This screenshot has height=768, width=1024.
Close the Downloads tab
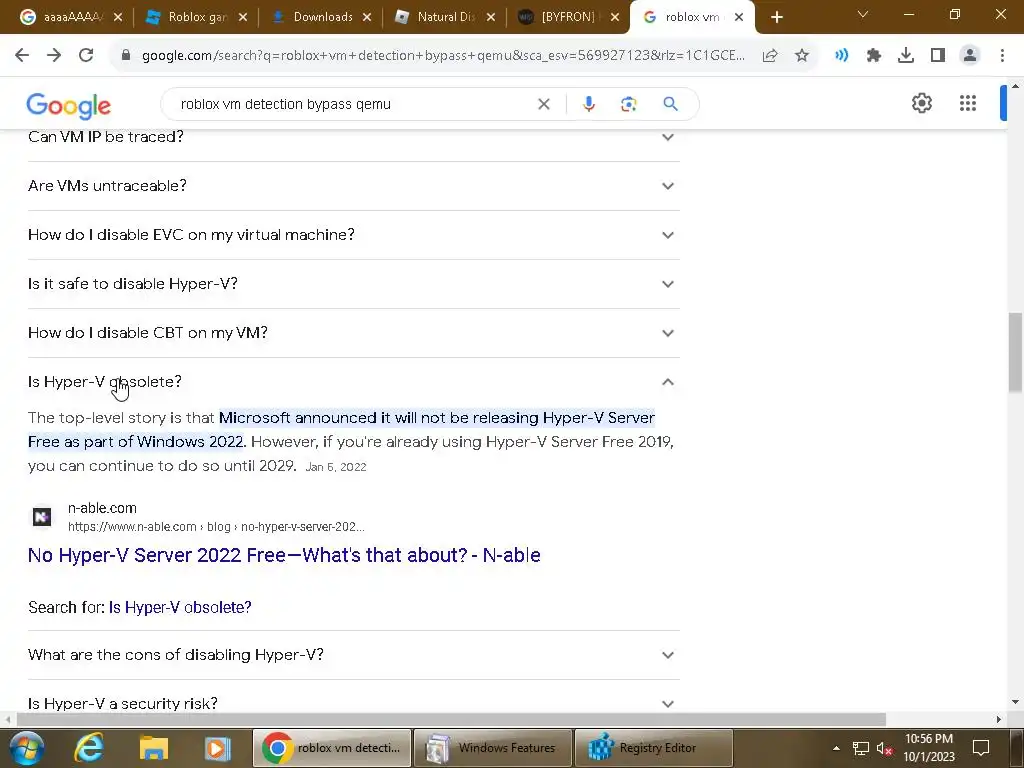(x=367, y=17)
